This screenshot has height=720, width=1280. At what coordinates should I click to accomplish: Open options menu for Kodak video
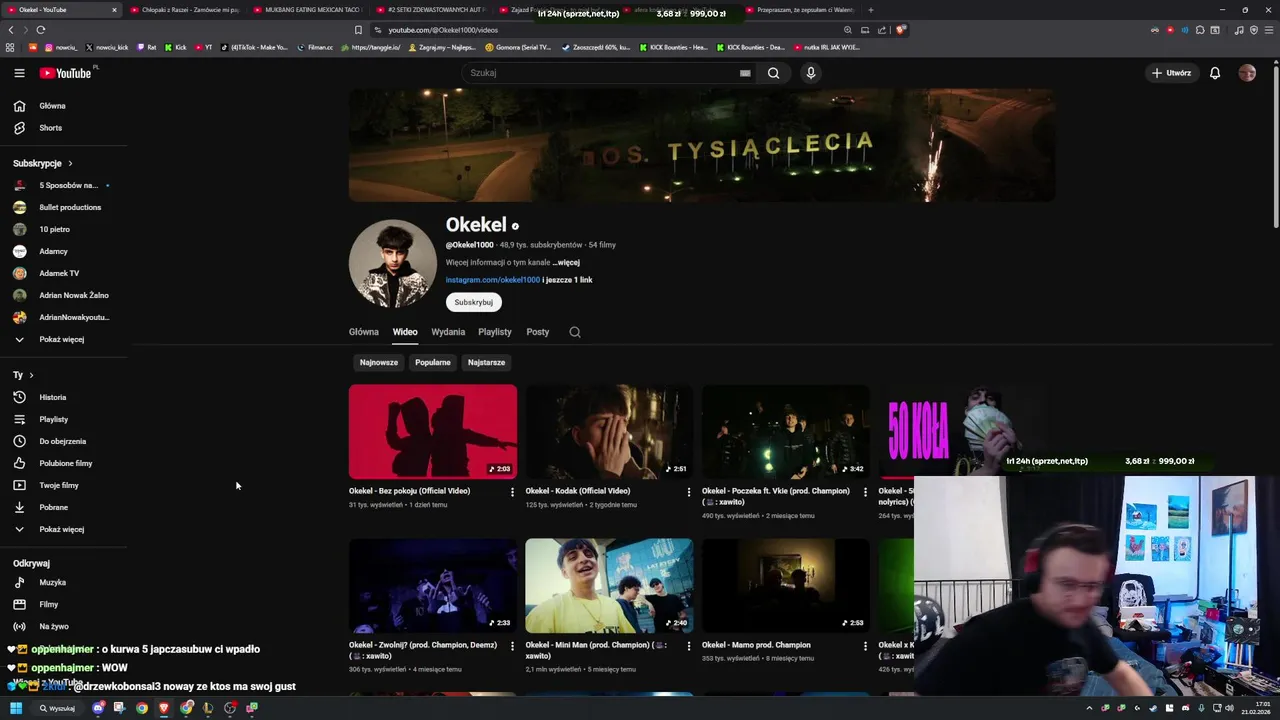[x=689, y=492]
